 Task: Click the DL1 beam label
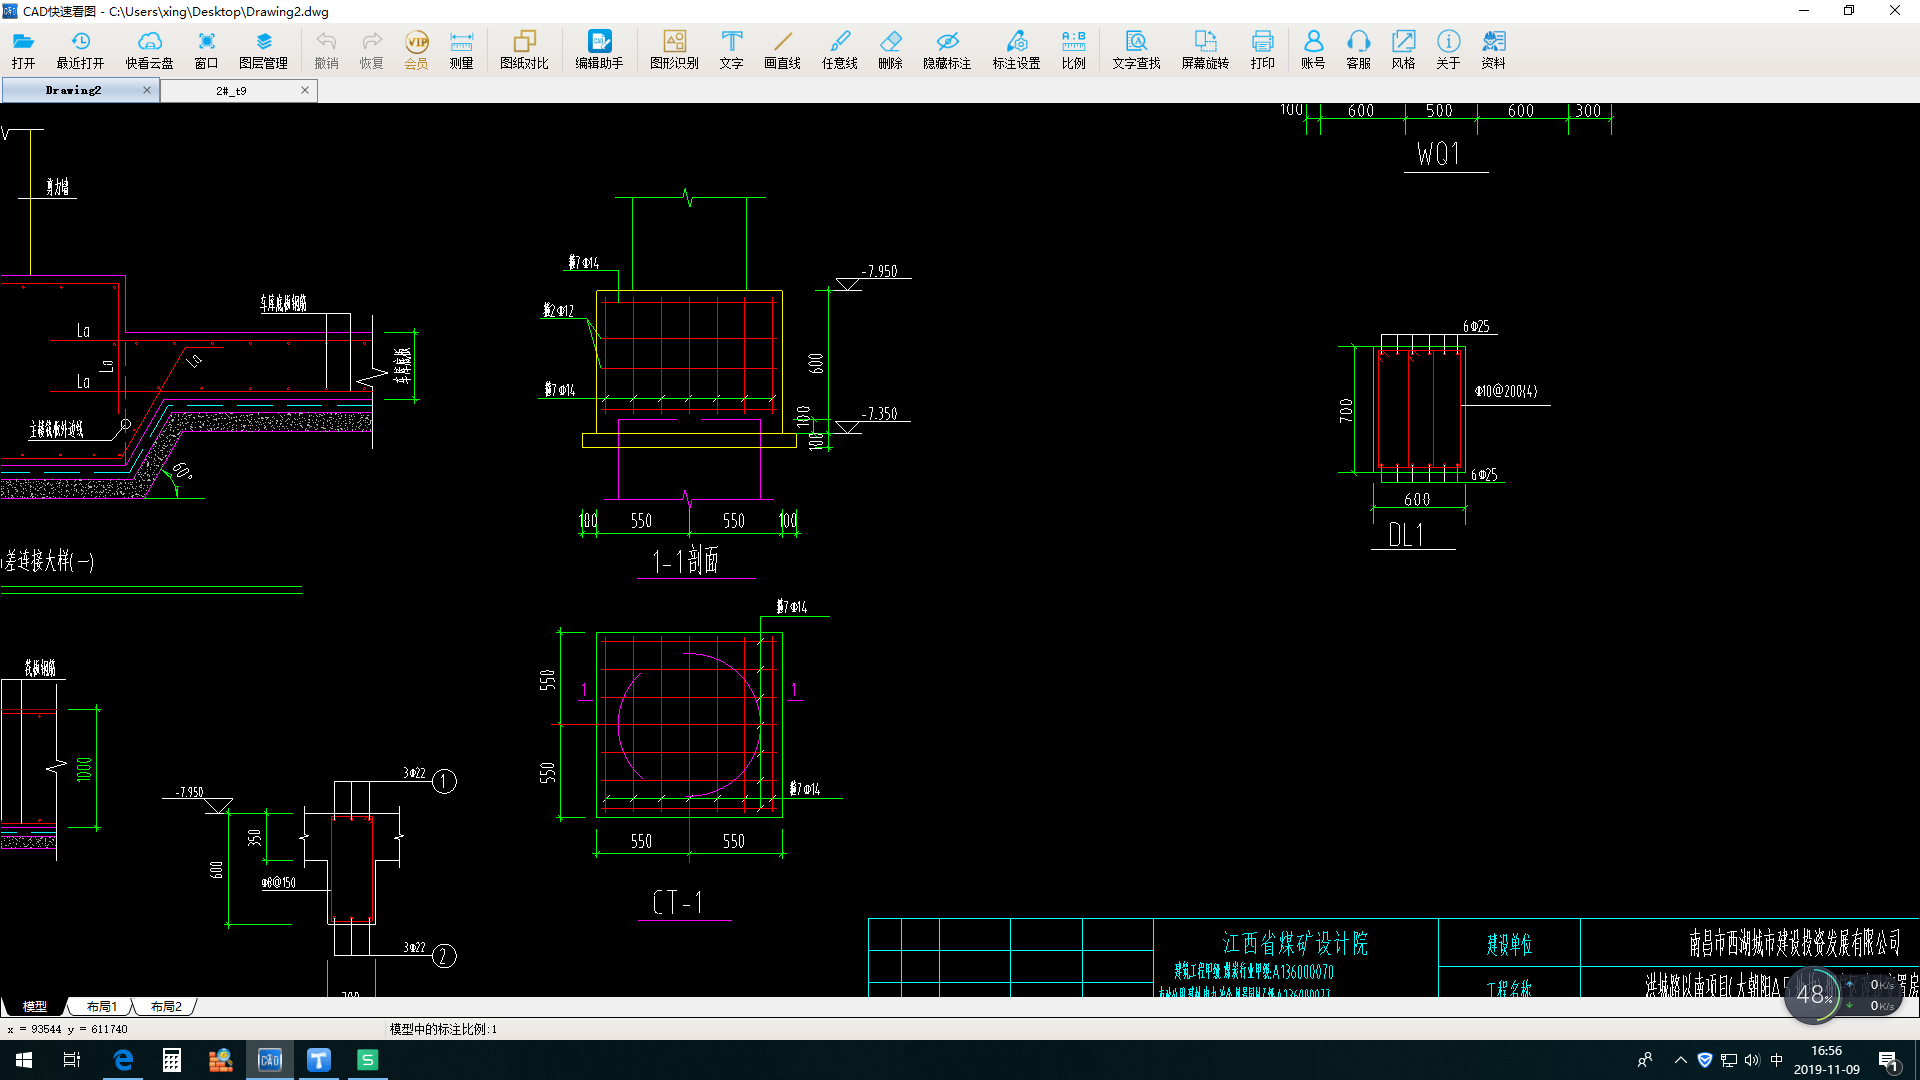tap(1405, 535)
